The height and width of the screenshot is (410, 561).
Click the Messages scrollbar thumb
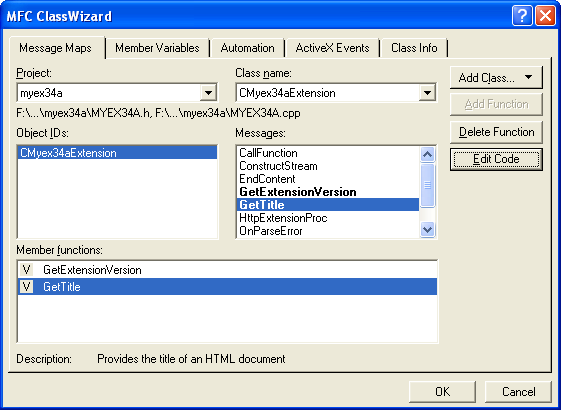click(428, 185)
